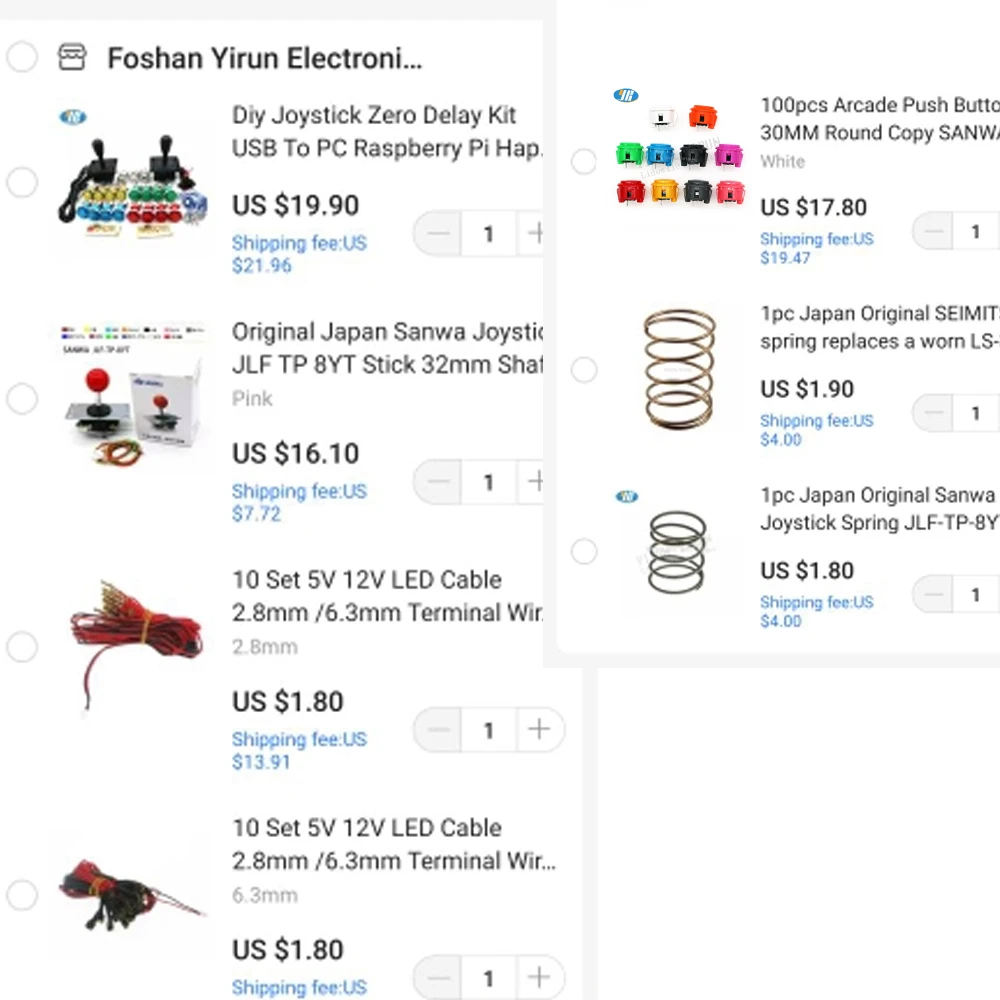The width and height of the screenshot is (1000, 1000).
Task: Select the 100pcs Arcade Push Button item
Action: [x=584, y=161]
